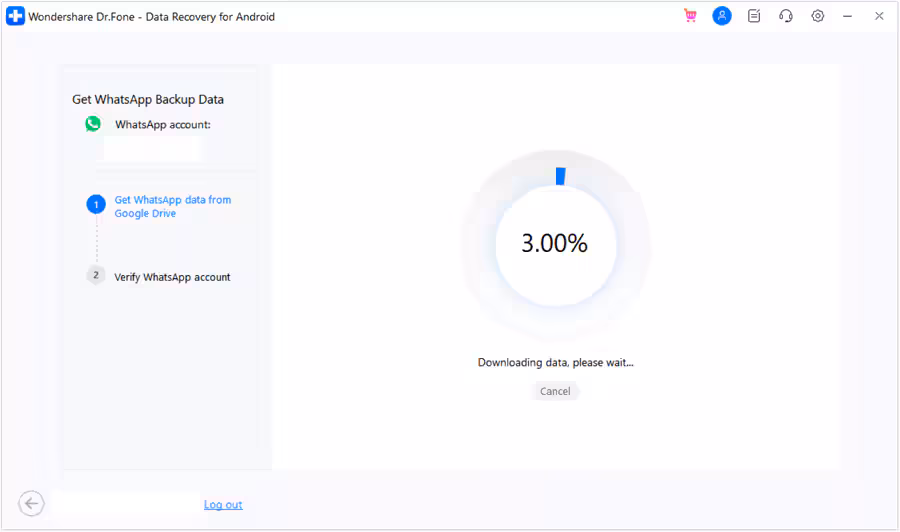Select 'Verify WhatsApp account' step
This screenshot has height=532, width=900.
(172, 277)
